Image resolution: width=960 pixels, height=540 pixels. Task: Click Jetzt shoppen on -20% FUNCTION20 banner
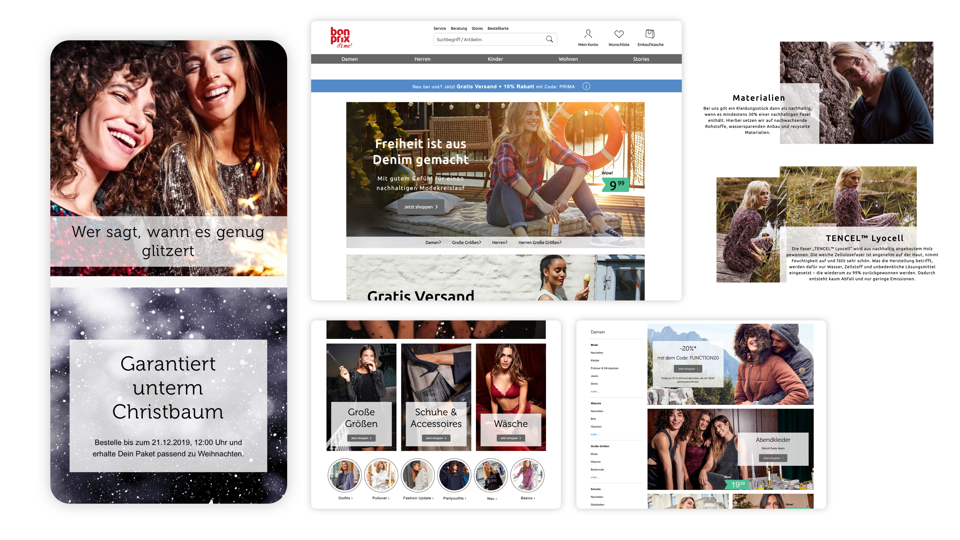click(x=688, y=369)
